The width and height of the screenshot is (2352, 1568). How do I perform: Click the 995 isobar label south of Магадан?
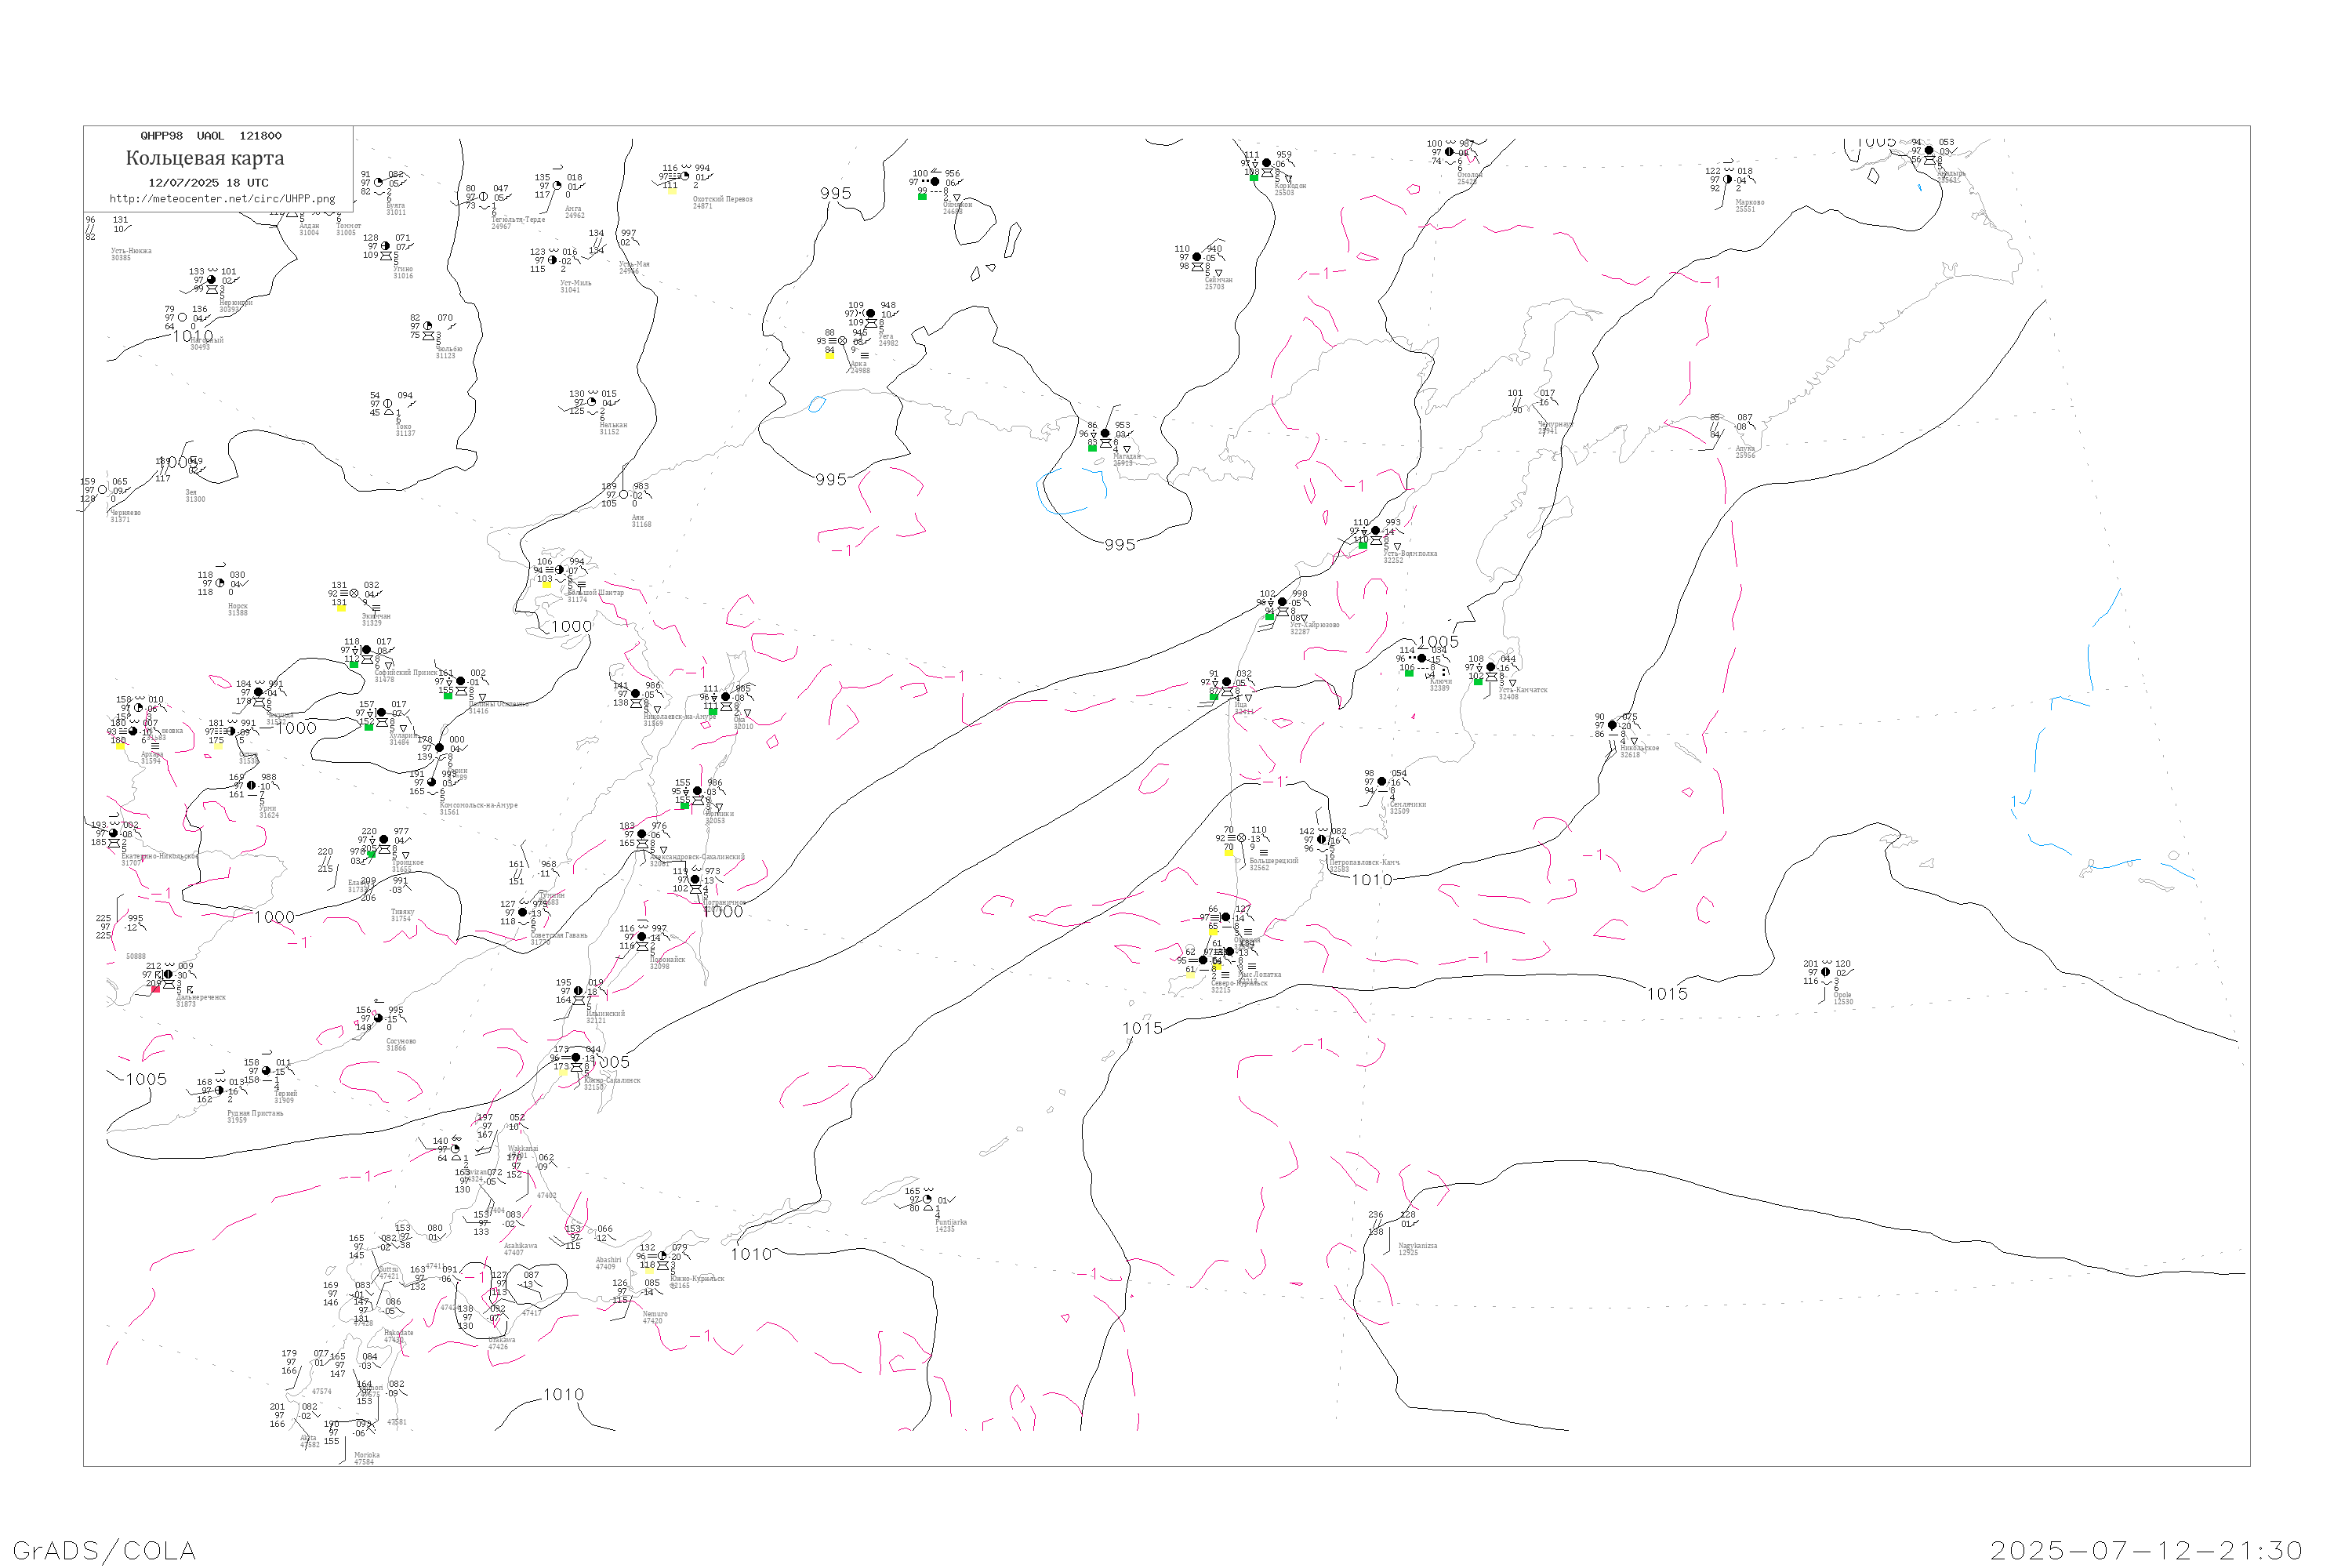pyautogui.click(x=1119, y=545)
